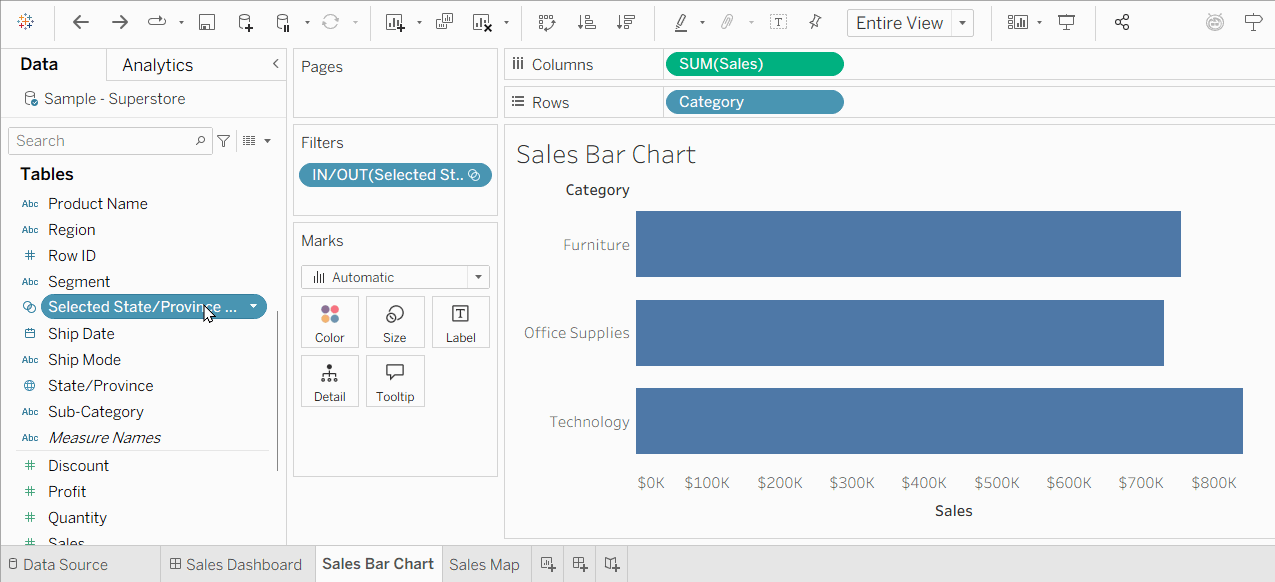Click the view-as-list icon in Data pane
Screen dimensions: 1275x582
250,141
